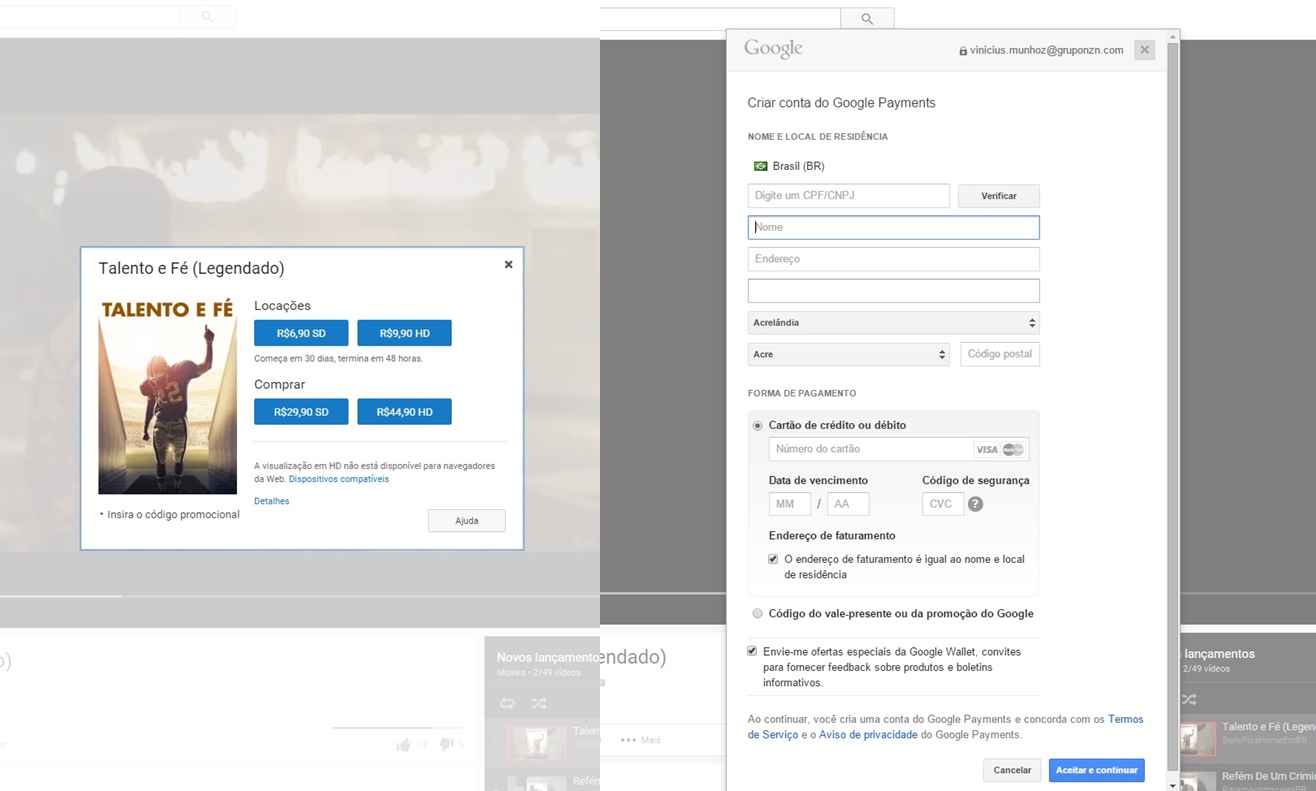This screenshot has width=1316, height=791.
Task: Click the Talento e Fé movie poster
Action: click(x=168, y=395)
